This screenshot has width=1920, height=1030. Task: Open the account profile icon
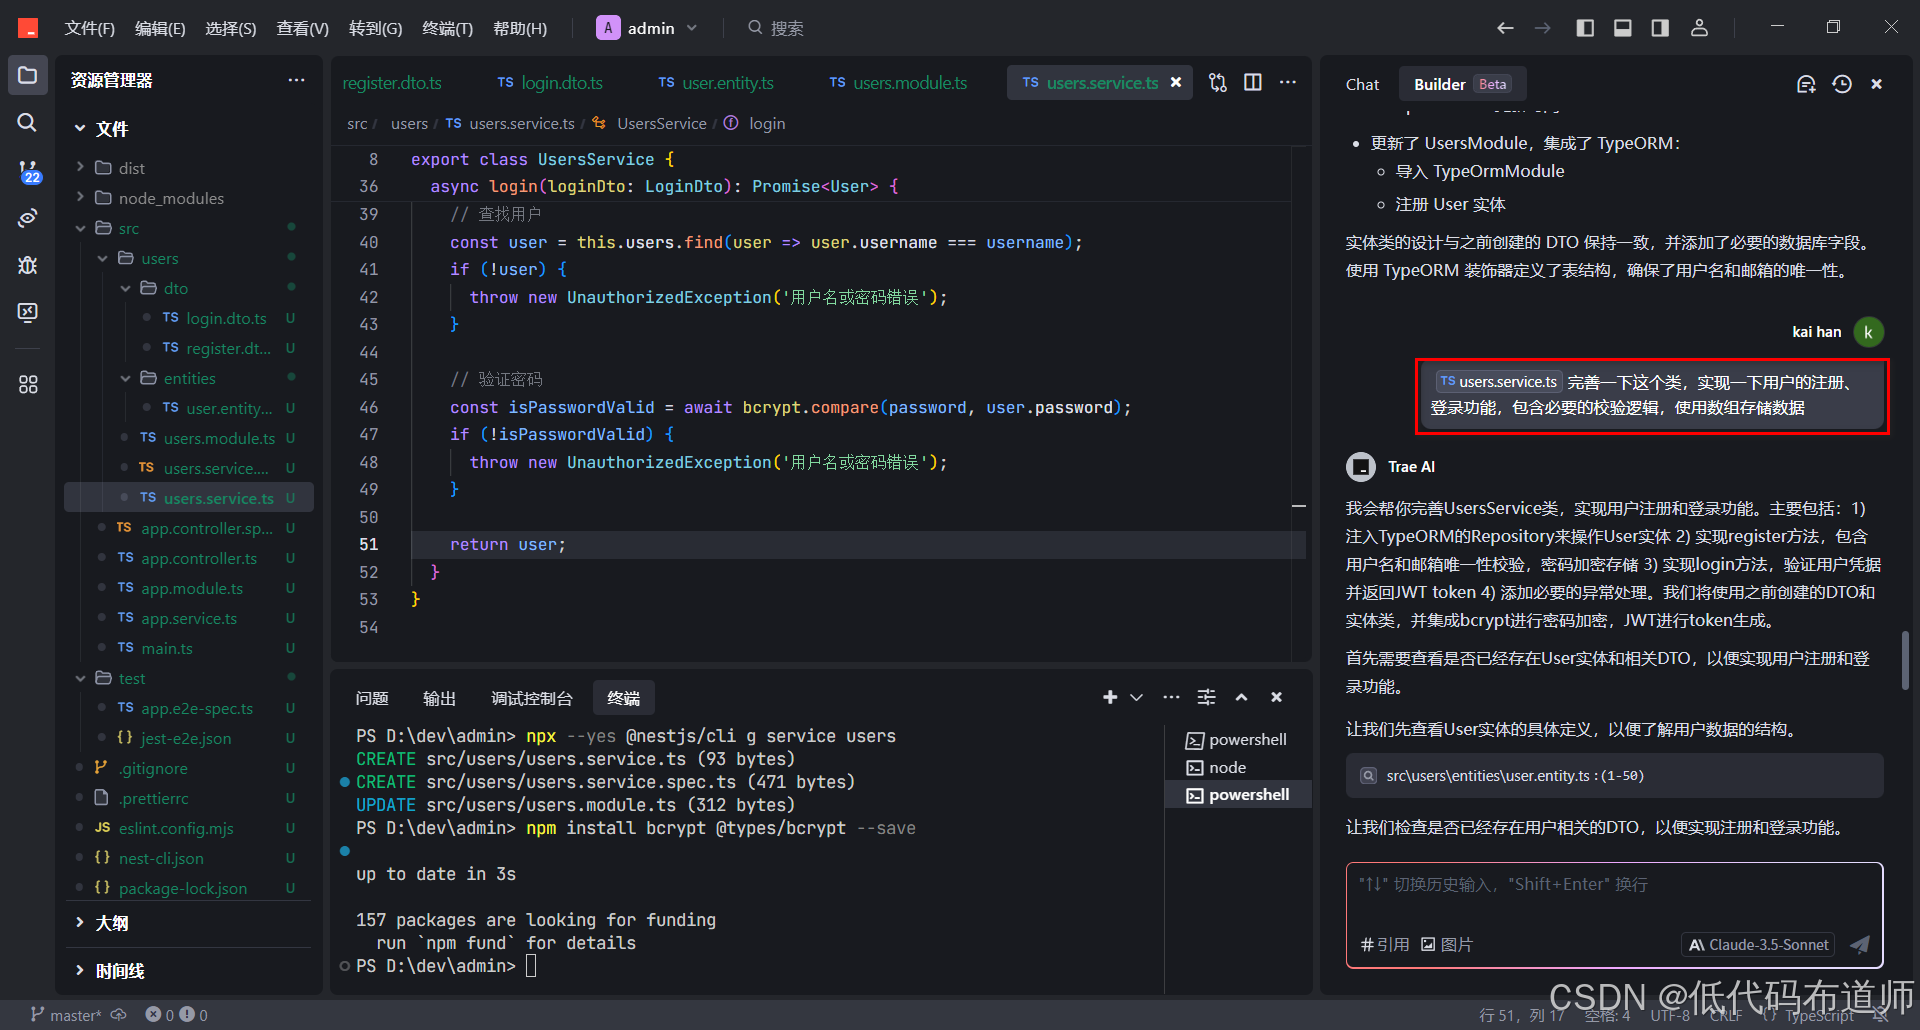(1699, 28)
